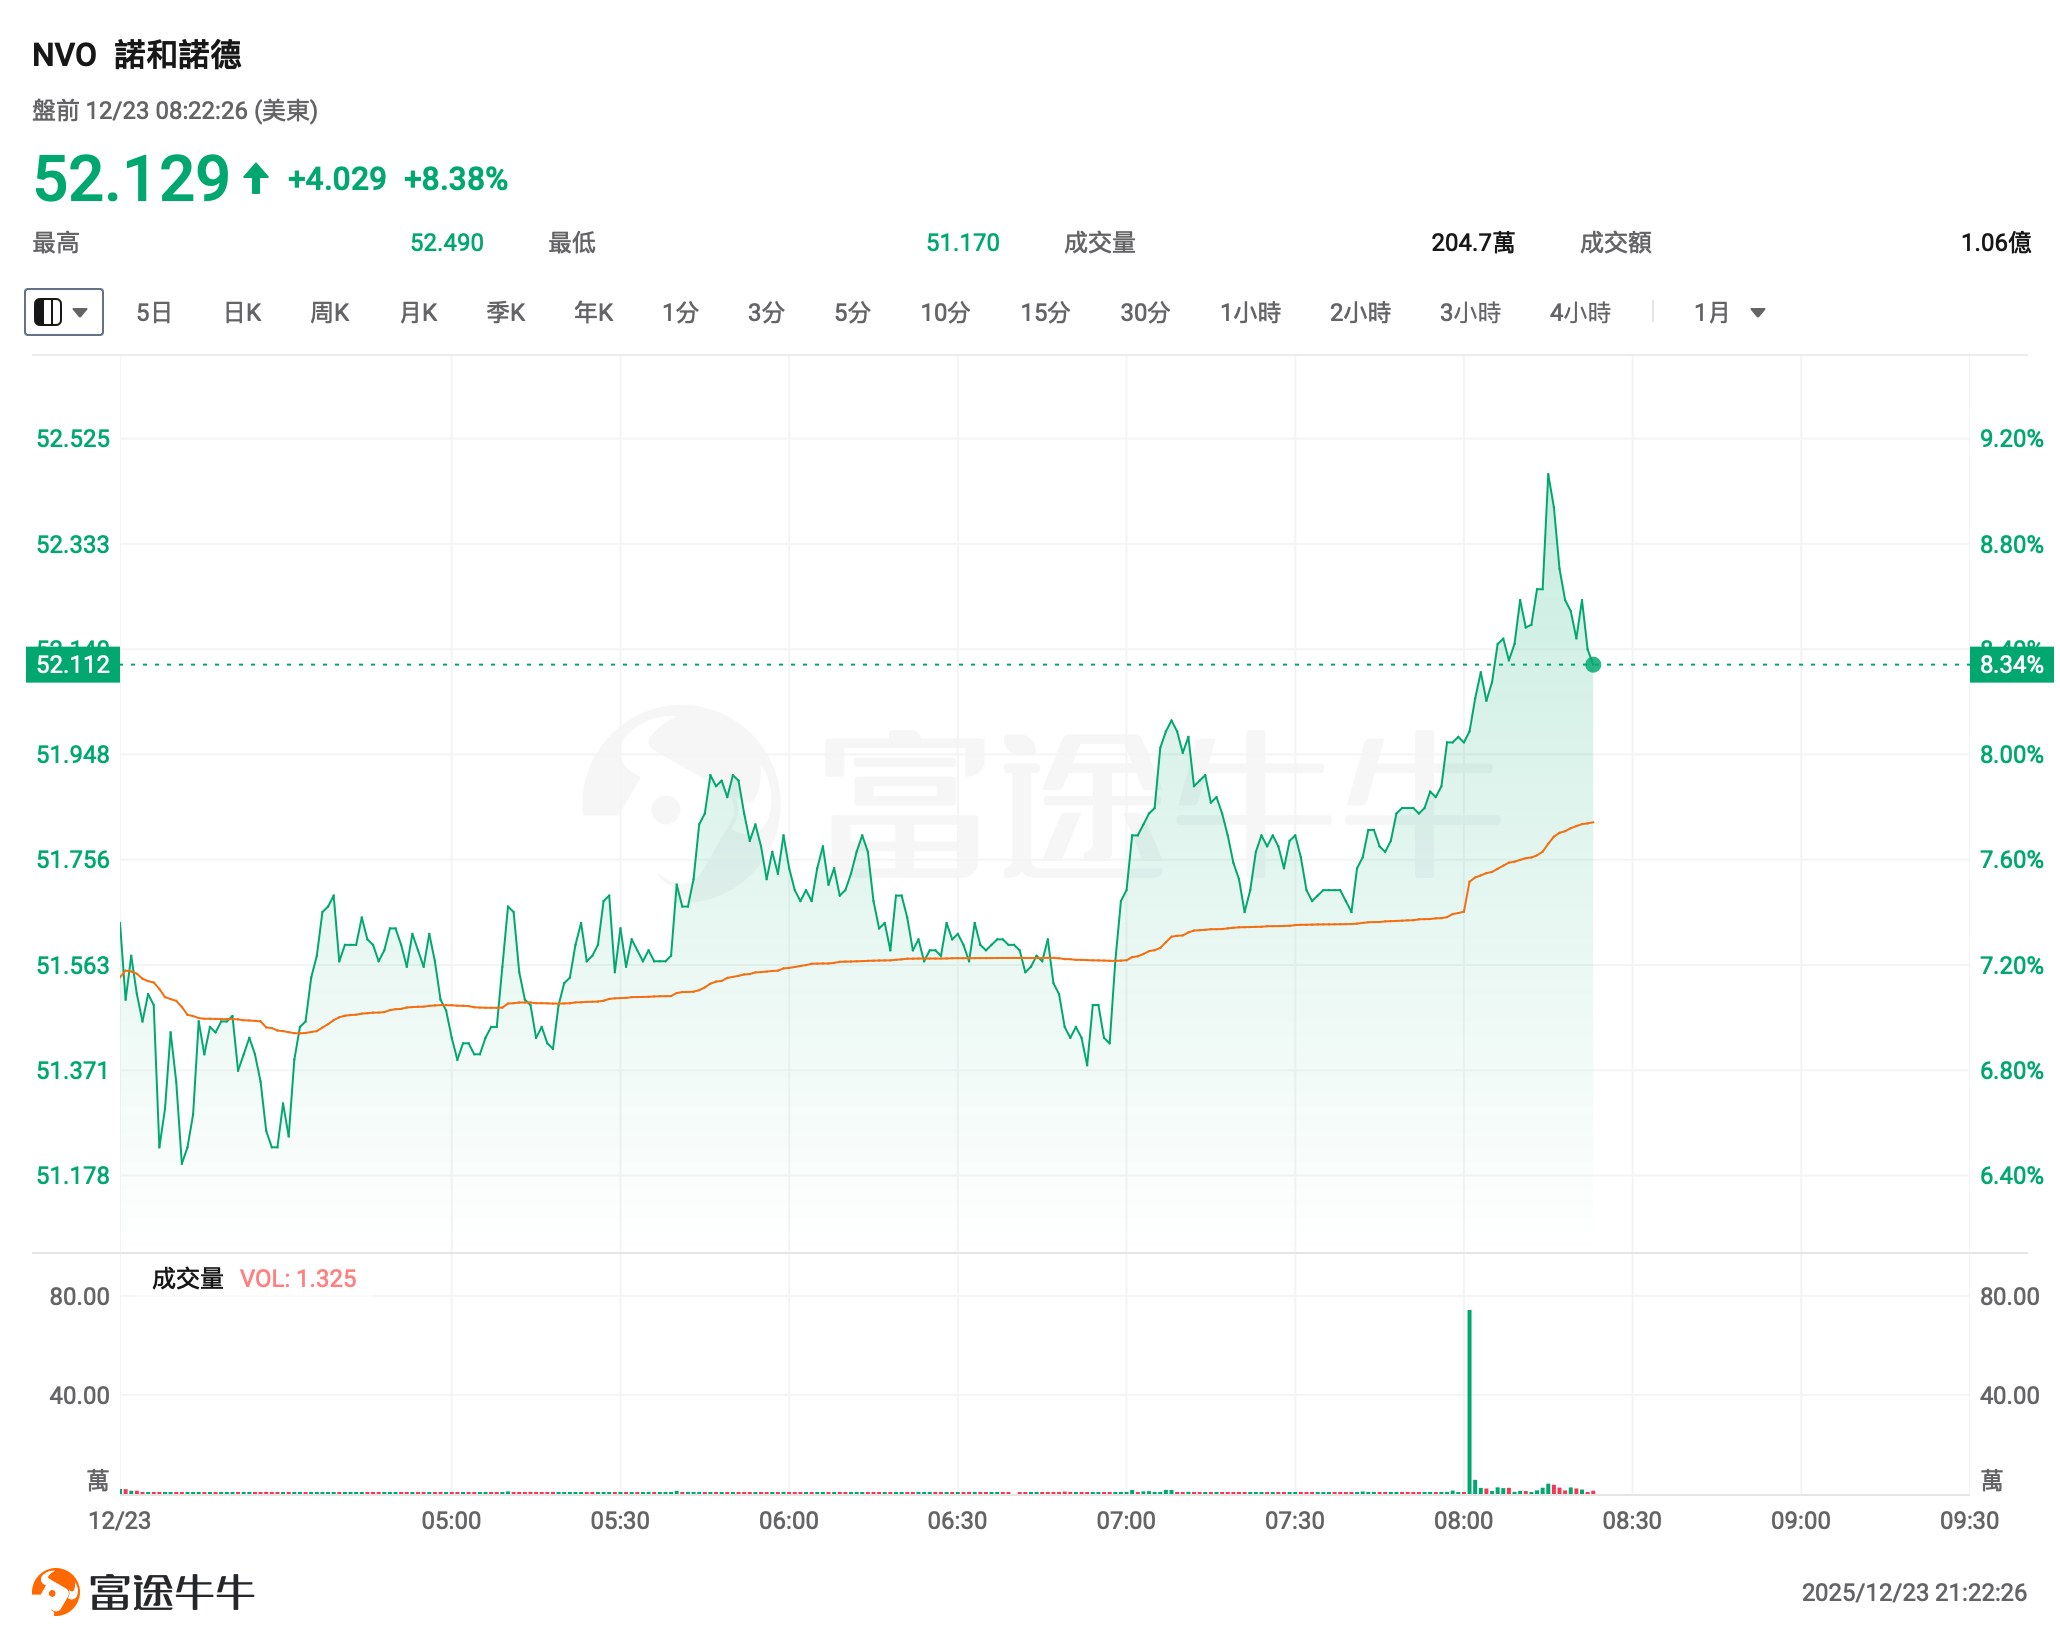This screenshot has width=2060, height=1646.
Task: Select the 1小時 interval
Action: tap(1250, 313)
